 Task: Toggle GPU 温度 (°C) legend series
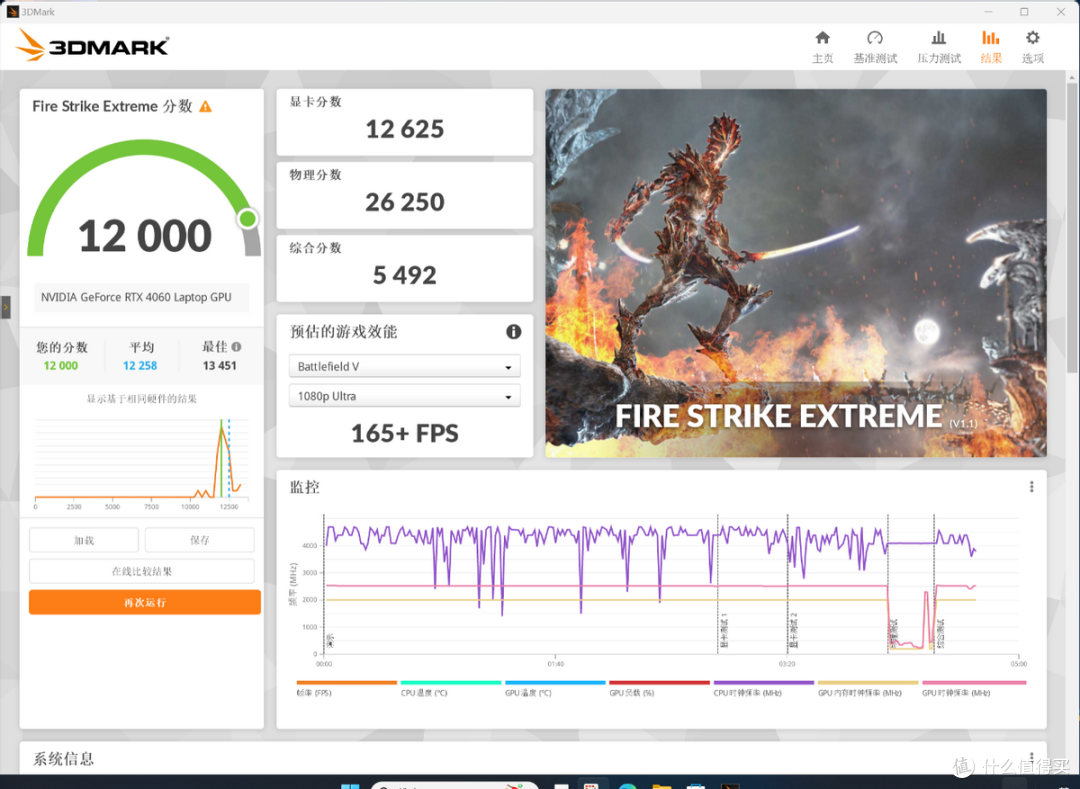[x=555, y=688]
